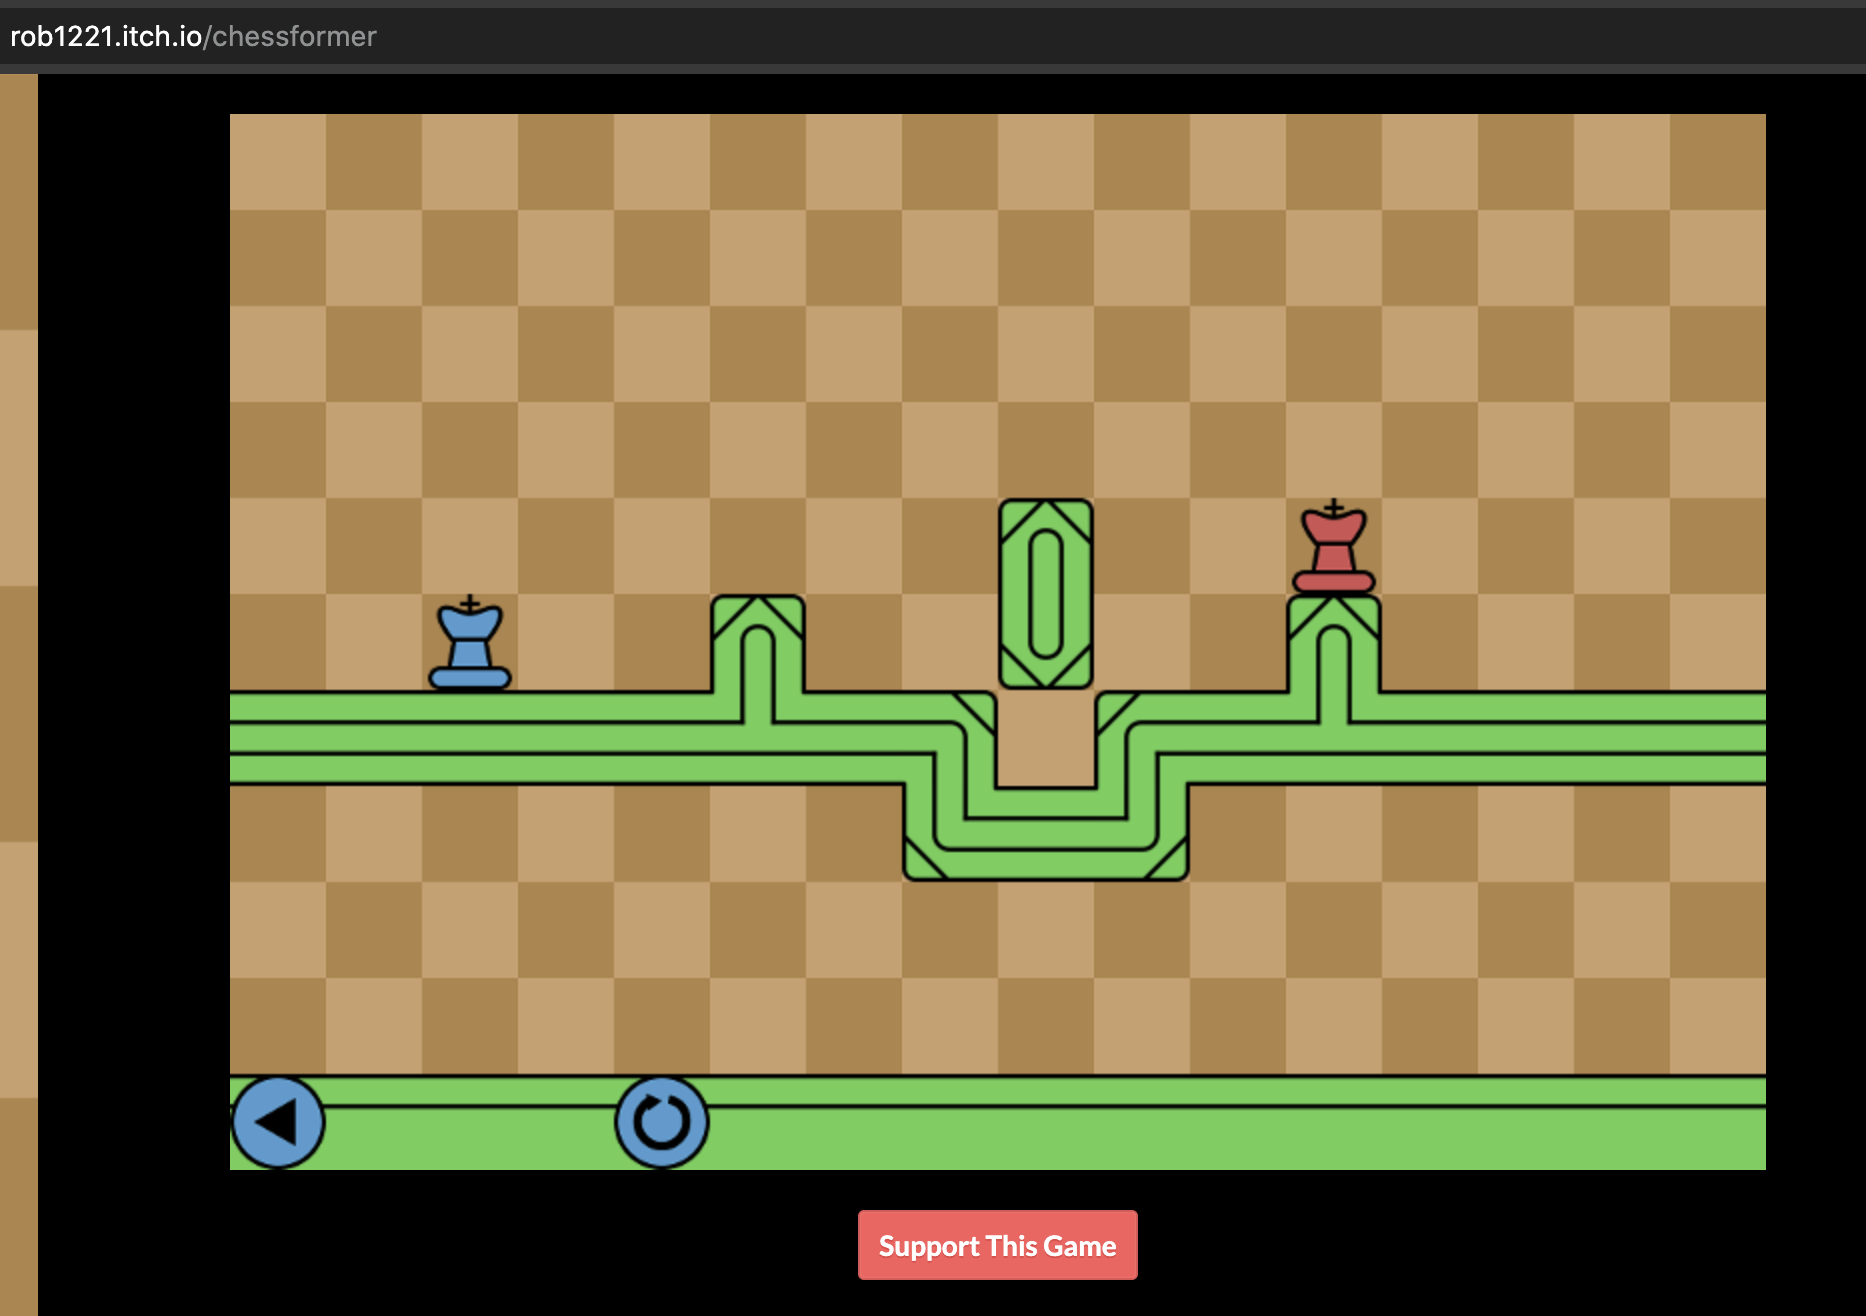Move to square directly left of blue king
This screenshot has width=1866, height=1316.
[x=374, y=642]
